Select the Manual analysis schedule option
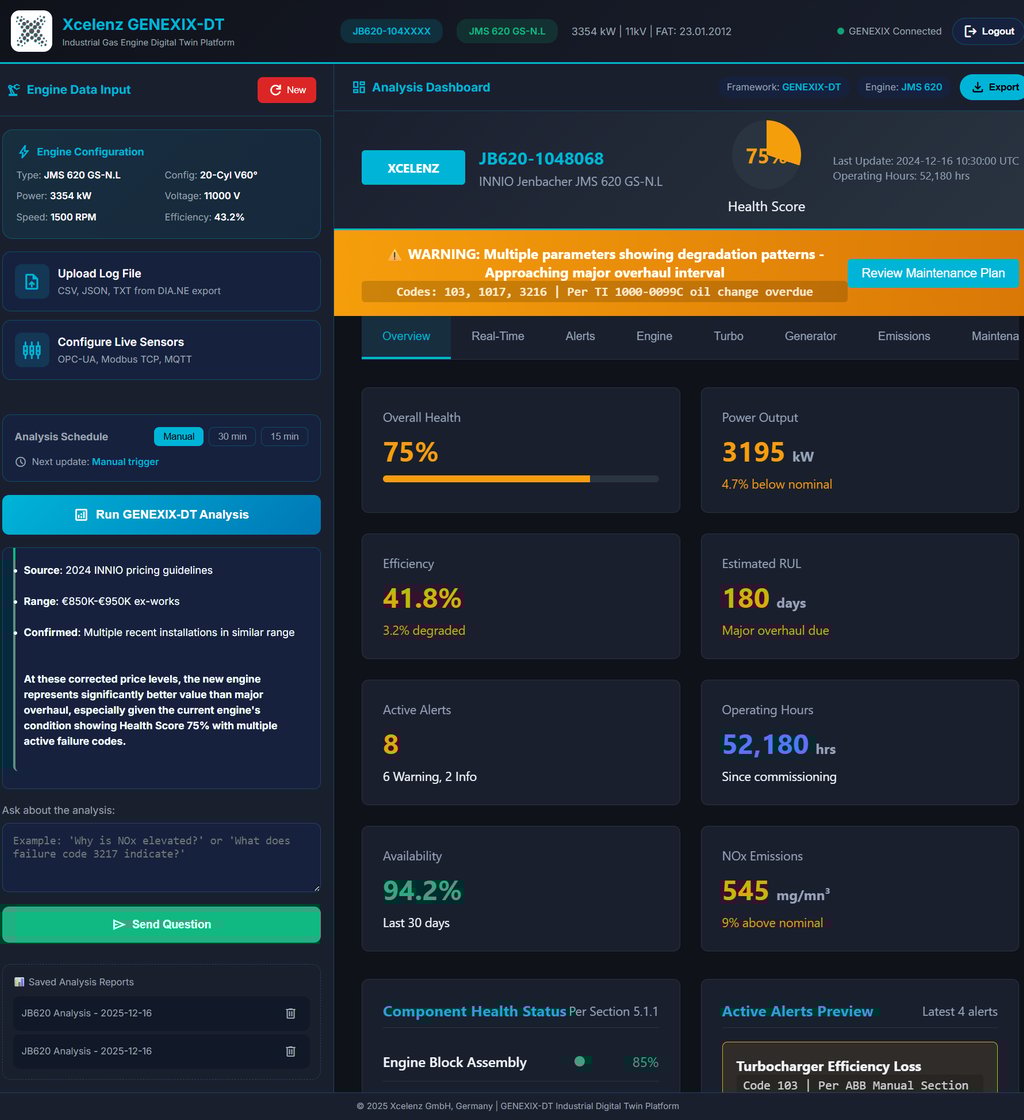Image resolution: width=1024 pixels, height=1120 pixels. click(x=179, y=436)
